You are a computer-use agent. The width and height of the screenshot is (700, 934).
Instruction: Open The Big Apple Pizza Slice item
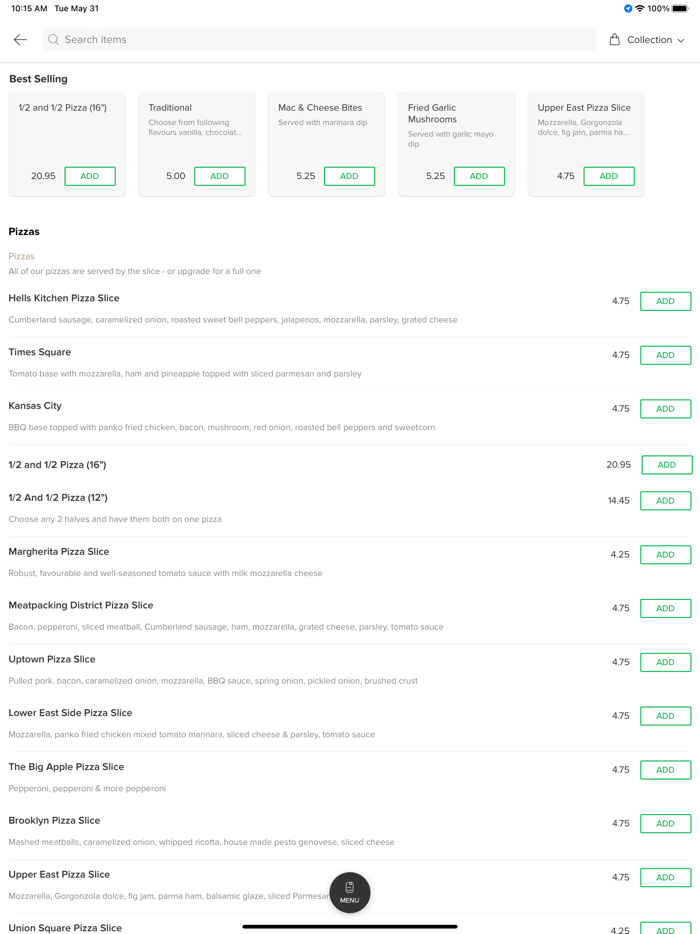coord(66,767)
